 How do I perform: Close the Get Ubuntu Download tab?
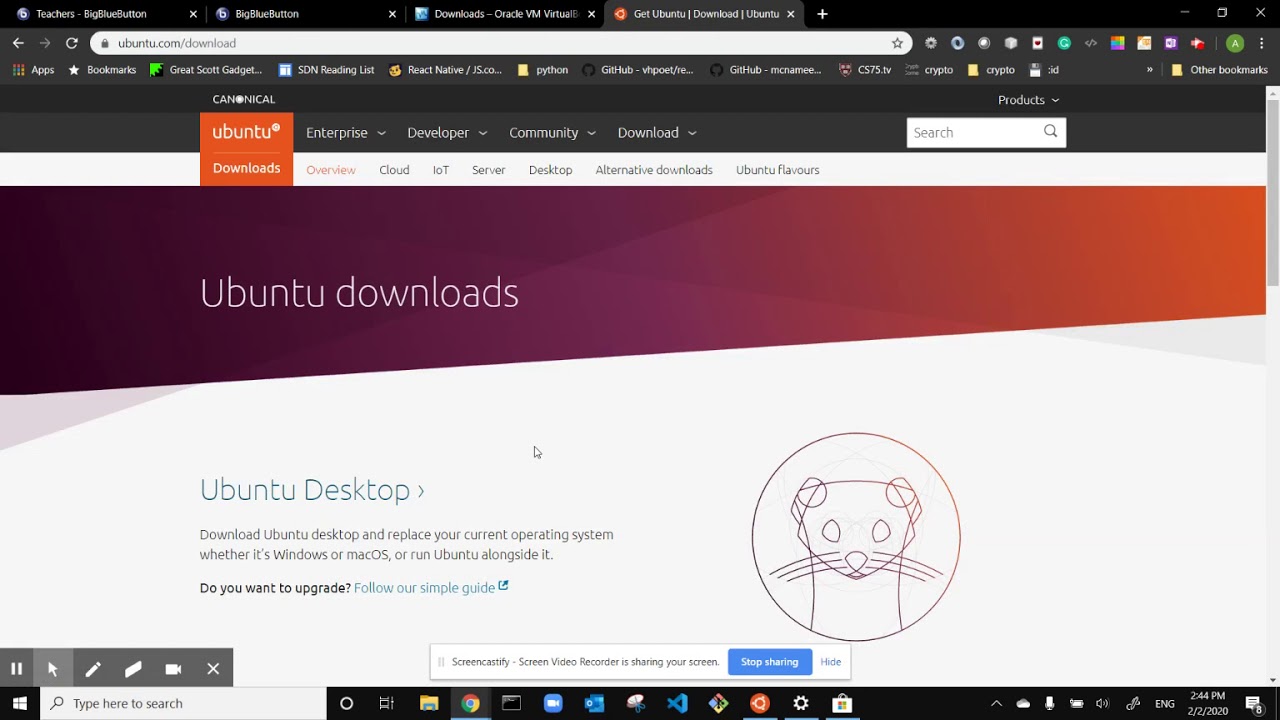(x=791, y=14)
